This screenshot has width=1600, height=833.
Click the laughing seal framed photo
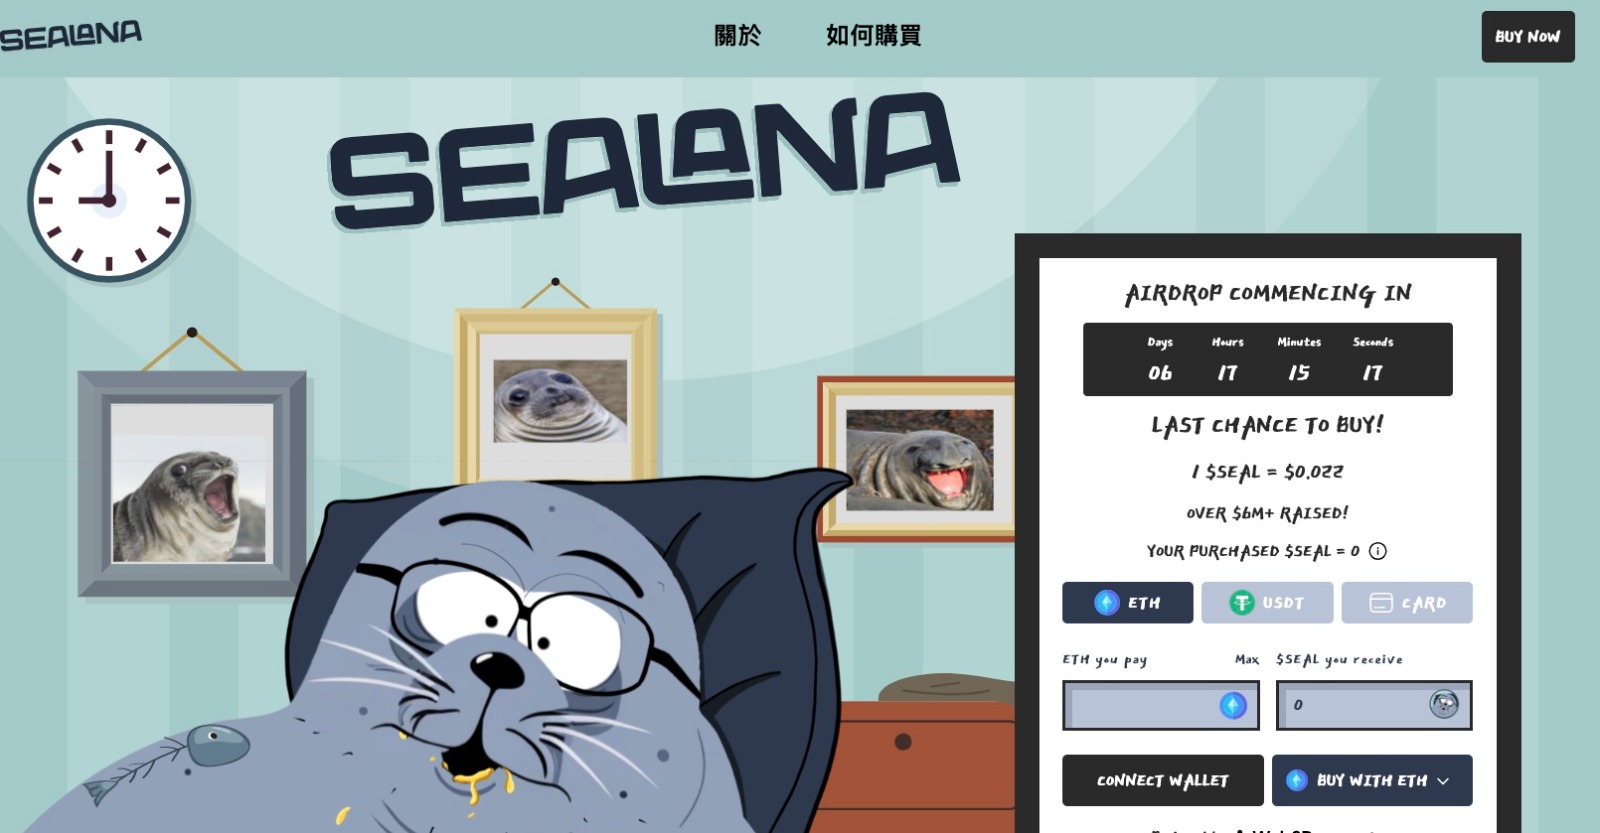[x=919, y=459]
